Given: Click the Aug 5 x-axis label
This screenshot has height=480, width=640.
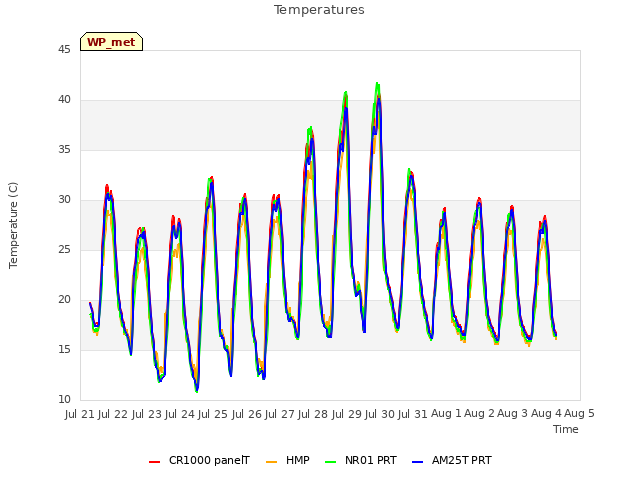Looking at the screenshot, I should click(x=580, y=414).
